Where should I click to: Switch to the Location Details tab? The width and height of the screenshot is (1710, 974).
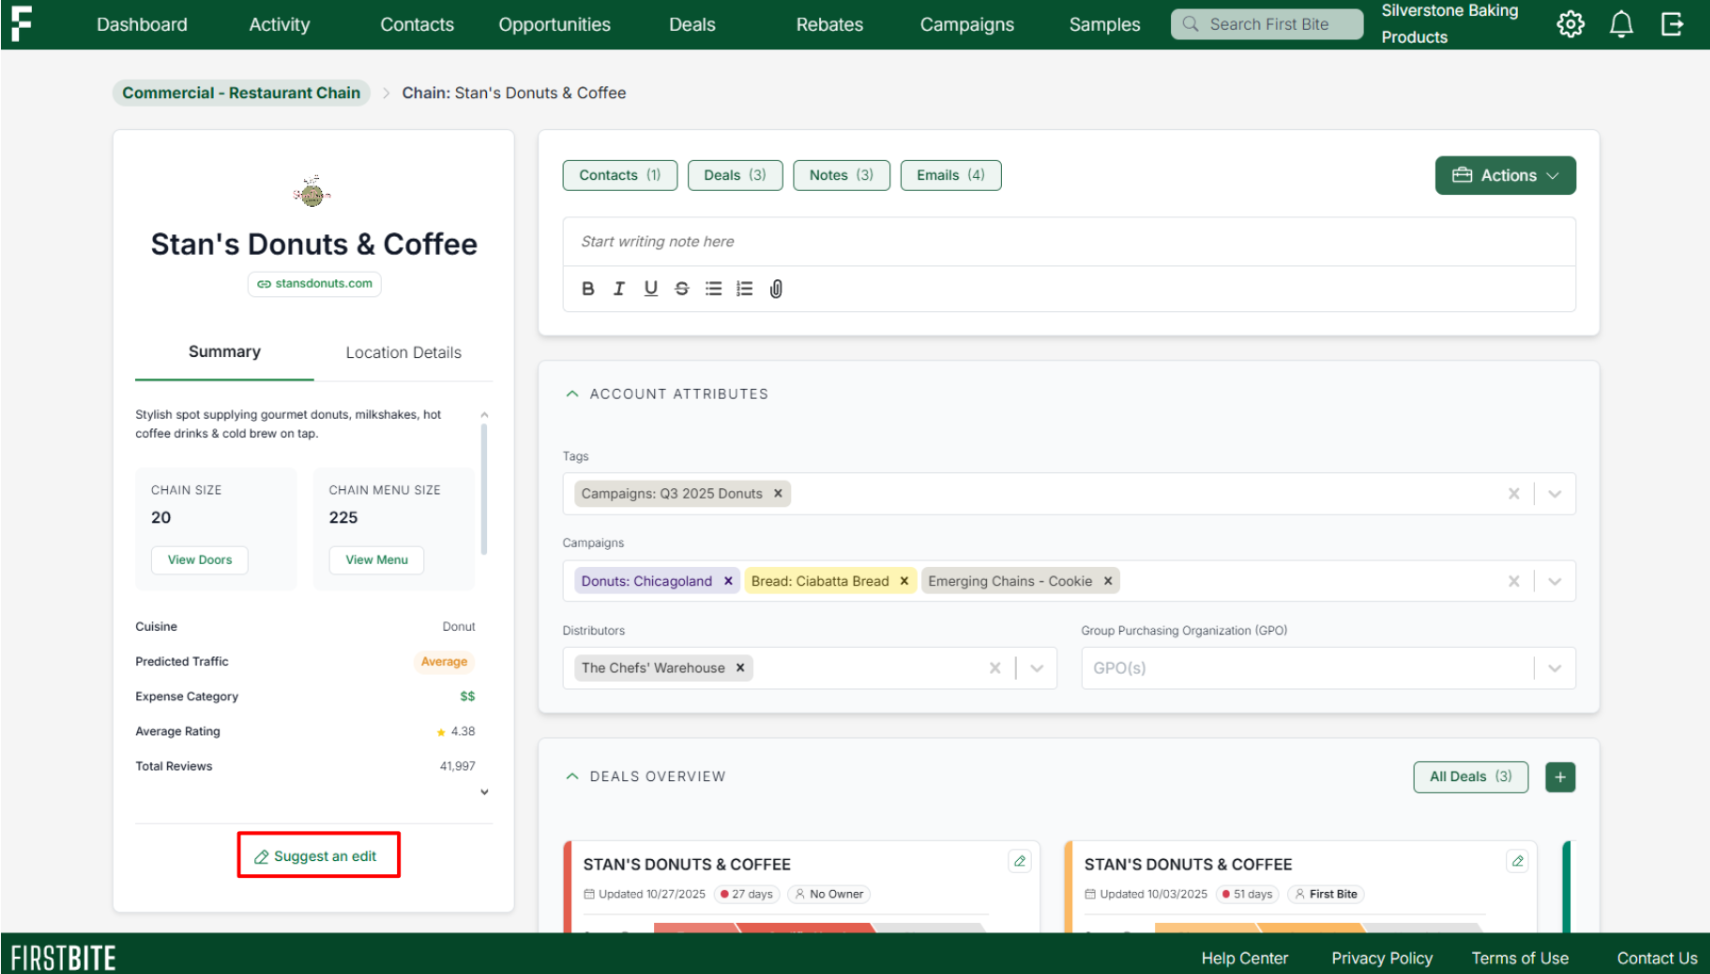click(x=403, y=352)
